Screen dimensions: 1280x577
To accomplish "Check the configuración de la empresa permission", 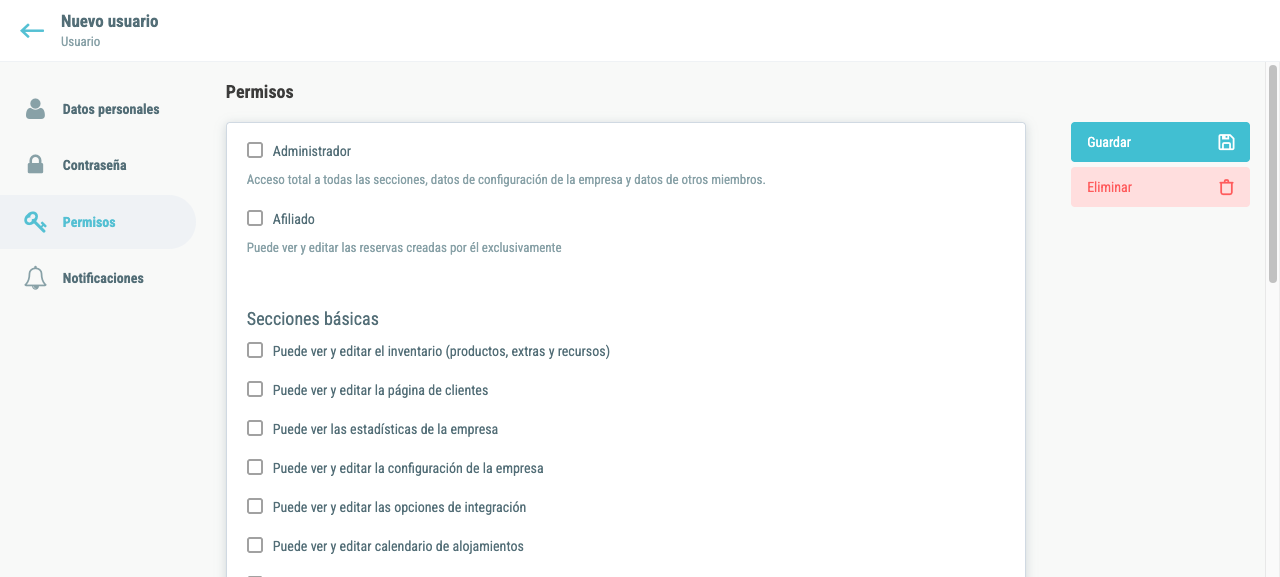I will (255, 467).
